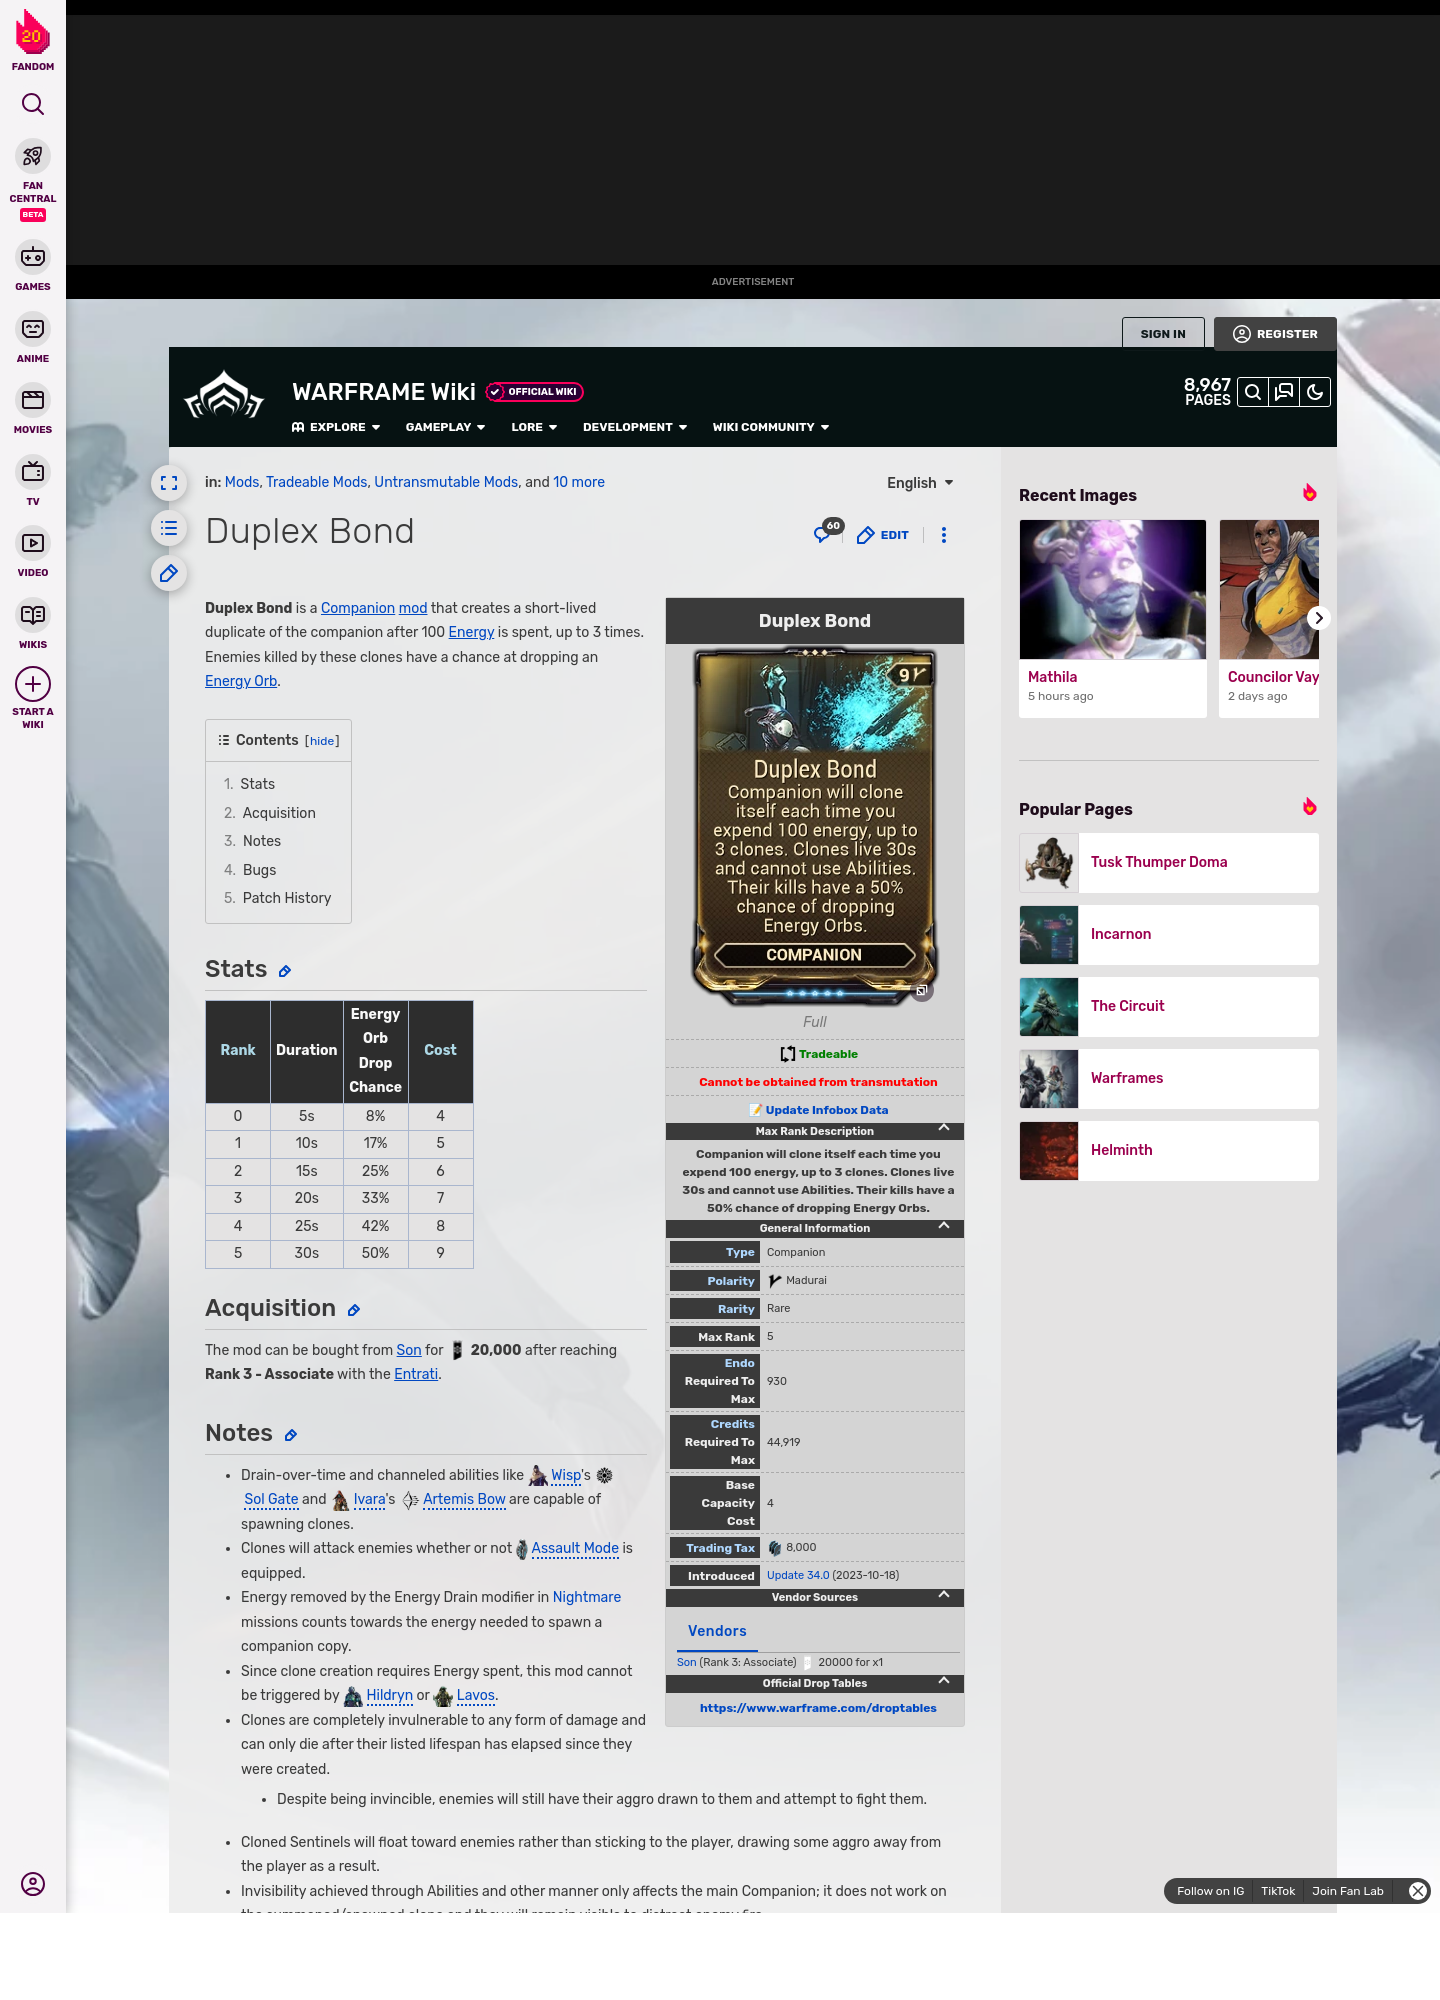The width and height of the screenshot is (1440, 2000).
Task: Hide the Contents box
Action: [x=322, y=741]
